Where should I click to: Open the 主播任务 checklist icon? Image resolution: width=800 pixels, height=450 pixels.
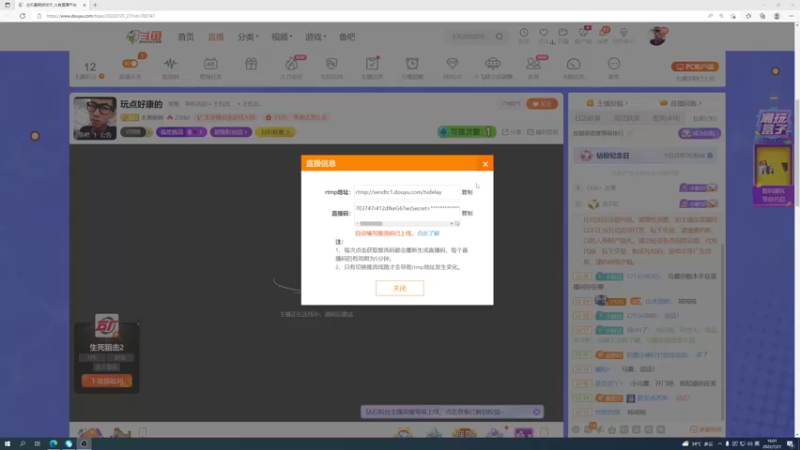point(372,64)
